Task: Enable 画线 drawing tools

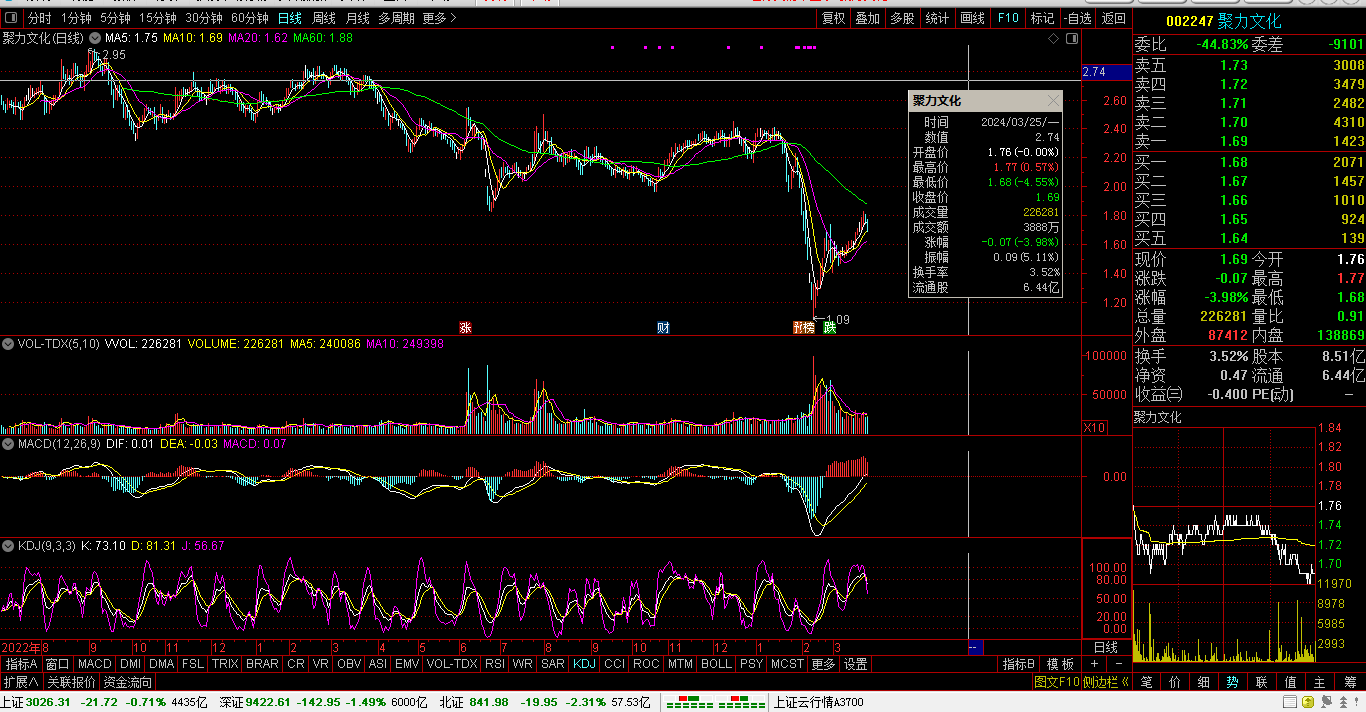Action: click(x=972, y=18)
